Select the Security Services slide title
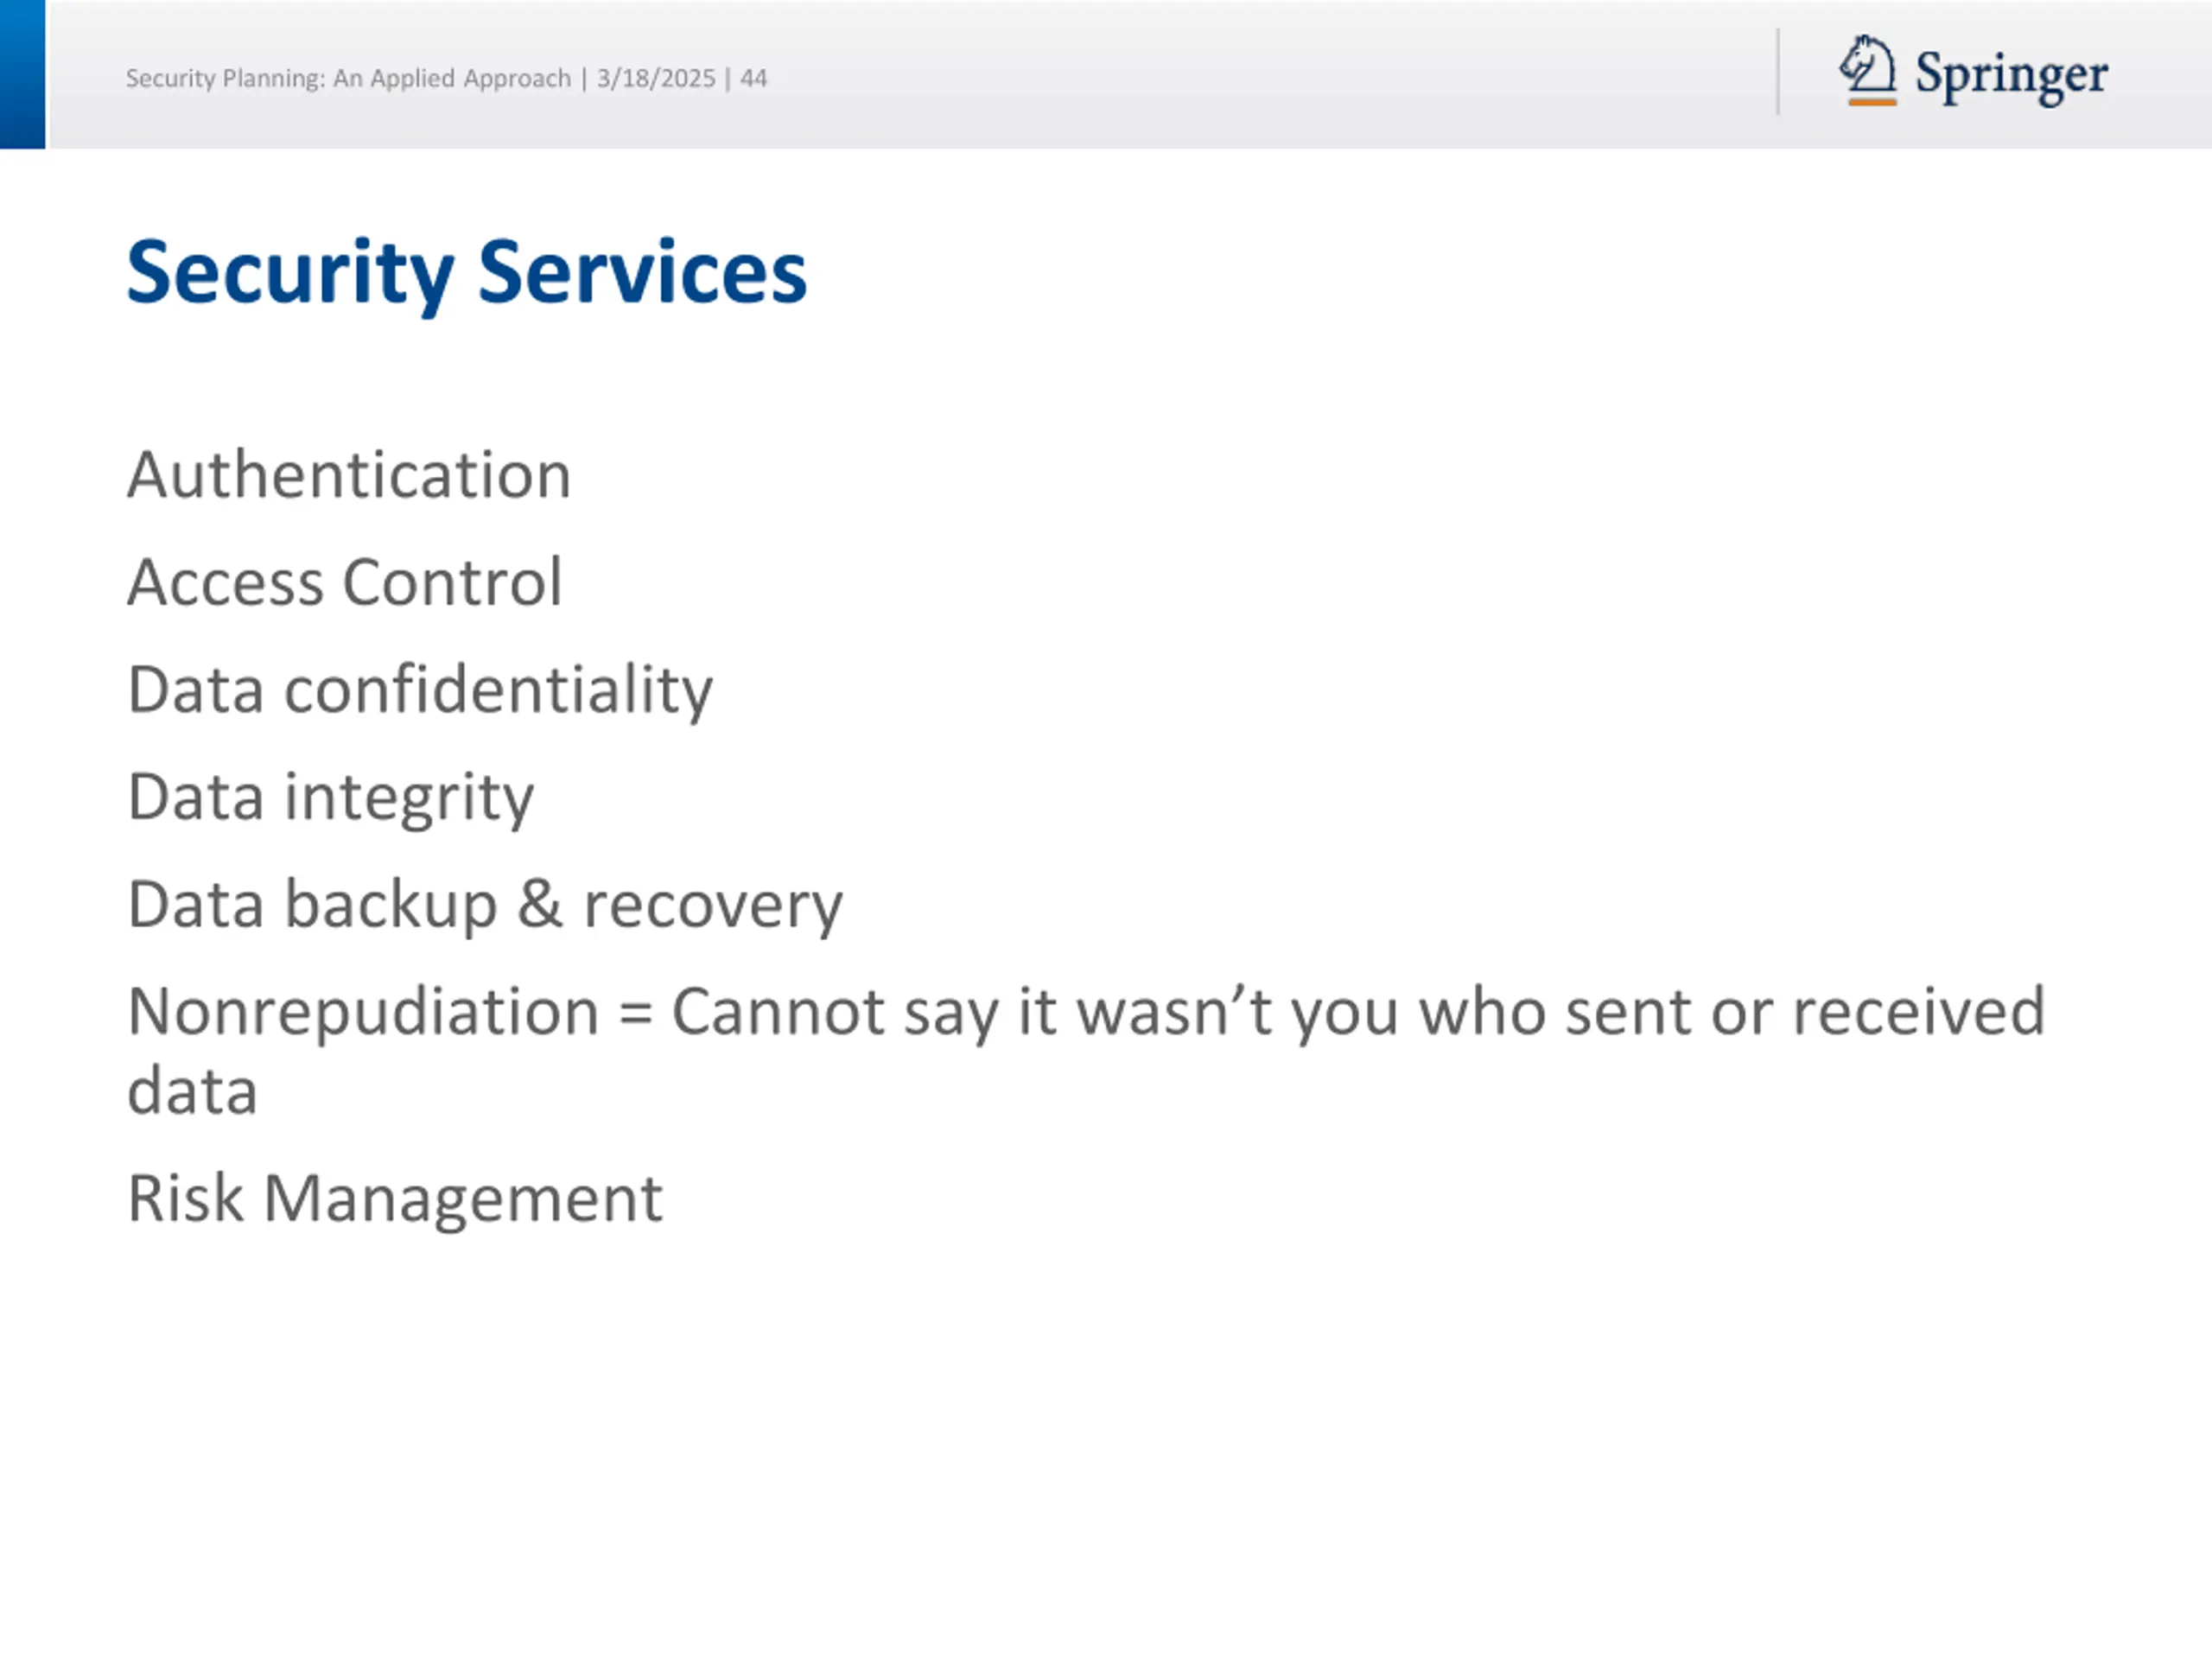Viewport: 2212px width, 1659px height. tap(466, 272)
